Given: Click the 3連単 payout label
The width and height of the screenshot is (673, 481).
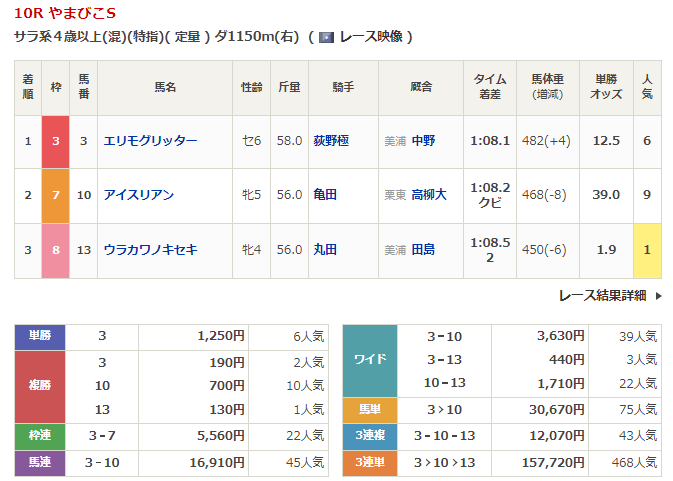Looking at the screenshot, I should pyautogui.click(x=370, y=463).
